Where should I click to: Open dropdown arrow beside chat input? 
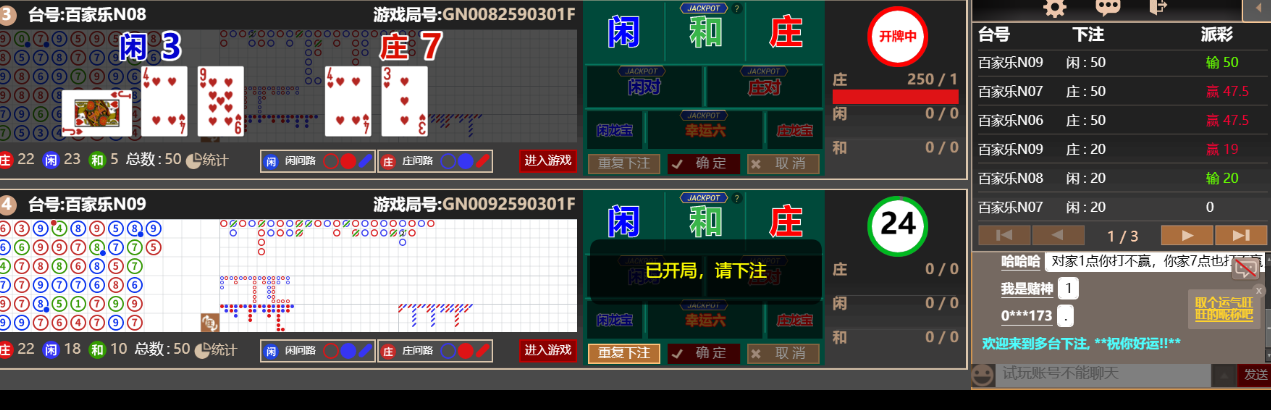(x=1224, y=375)
